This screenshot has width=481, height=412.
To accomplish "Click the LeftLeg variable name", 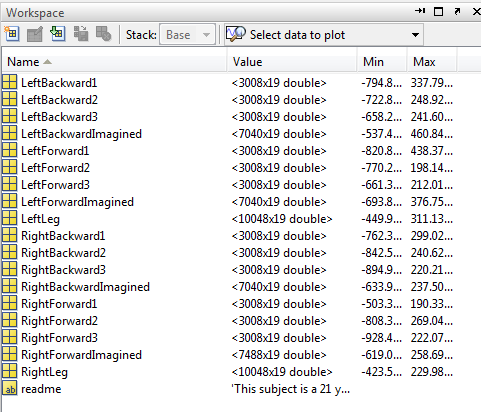I will coord(40,219).
